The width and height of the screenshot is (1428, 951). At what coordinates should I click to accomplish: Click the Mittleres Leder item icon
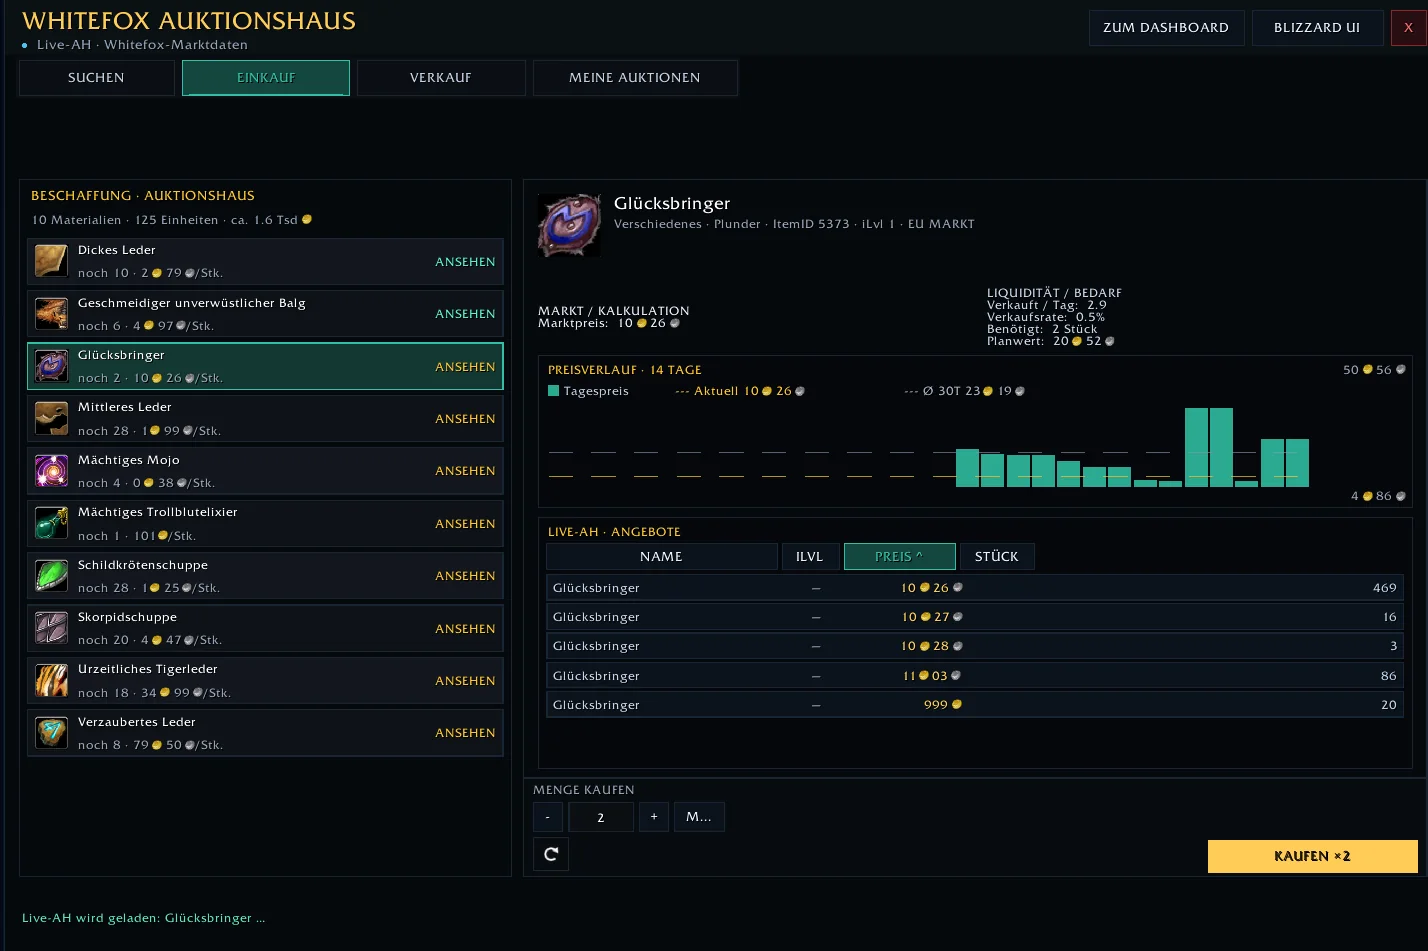[x=51, y=418]
